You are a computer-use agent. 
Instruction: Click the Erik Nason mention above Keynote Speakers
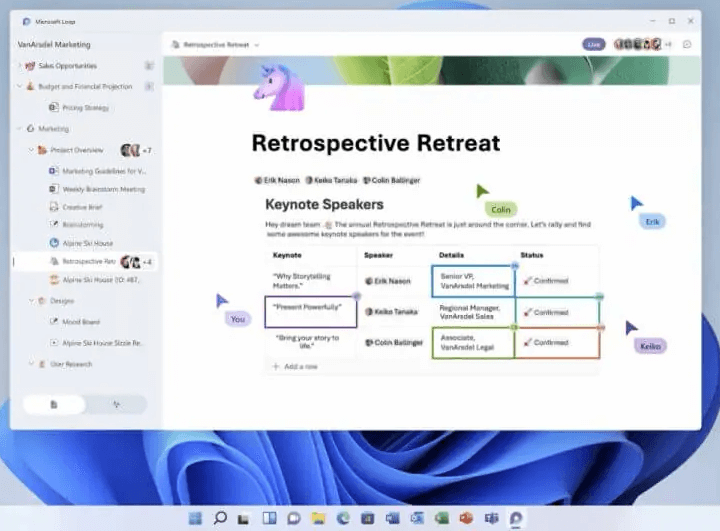pos(277,181)
